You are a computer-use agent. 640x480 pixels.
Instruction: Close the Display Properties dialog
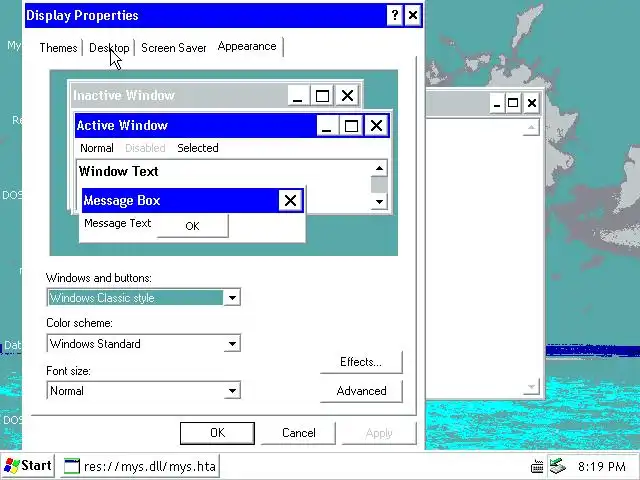pyautogui.click(x=413, y=16)
